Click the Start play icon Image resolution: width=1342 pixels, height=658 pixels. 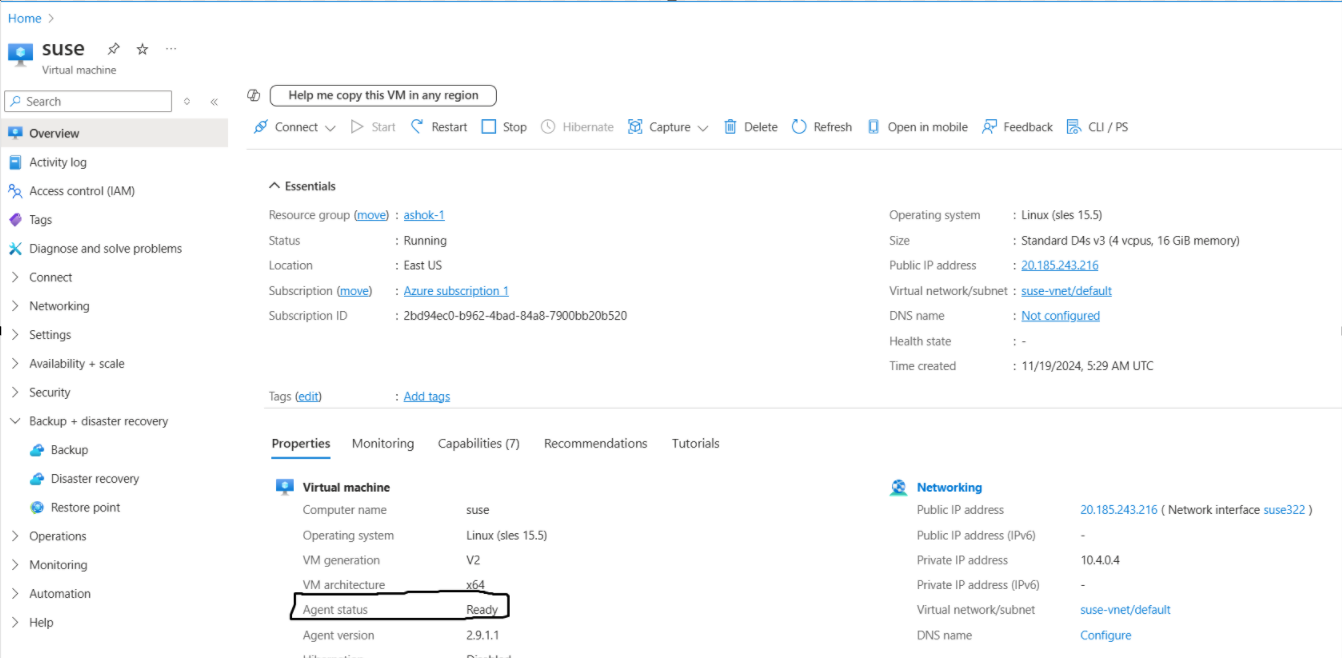tap(357, 127)
